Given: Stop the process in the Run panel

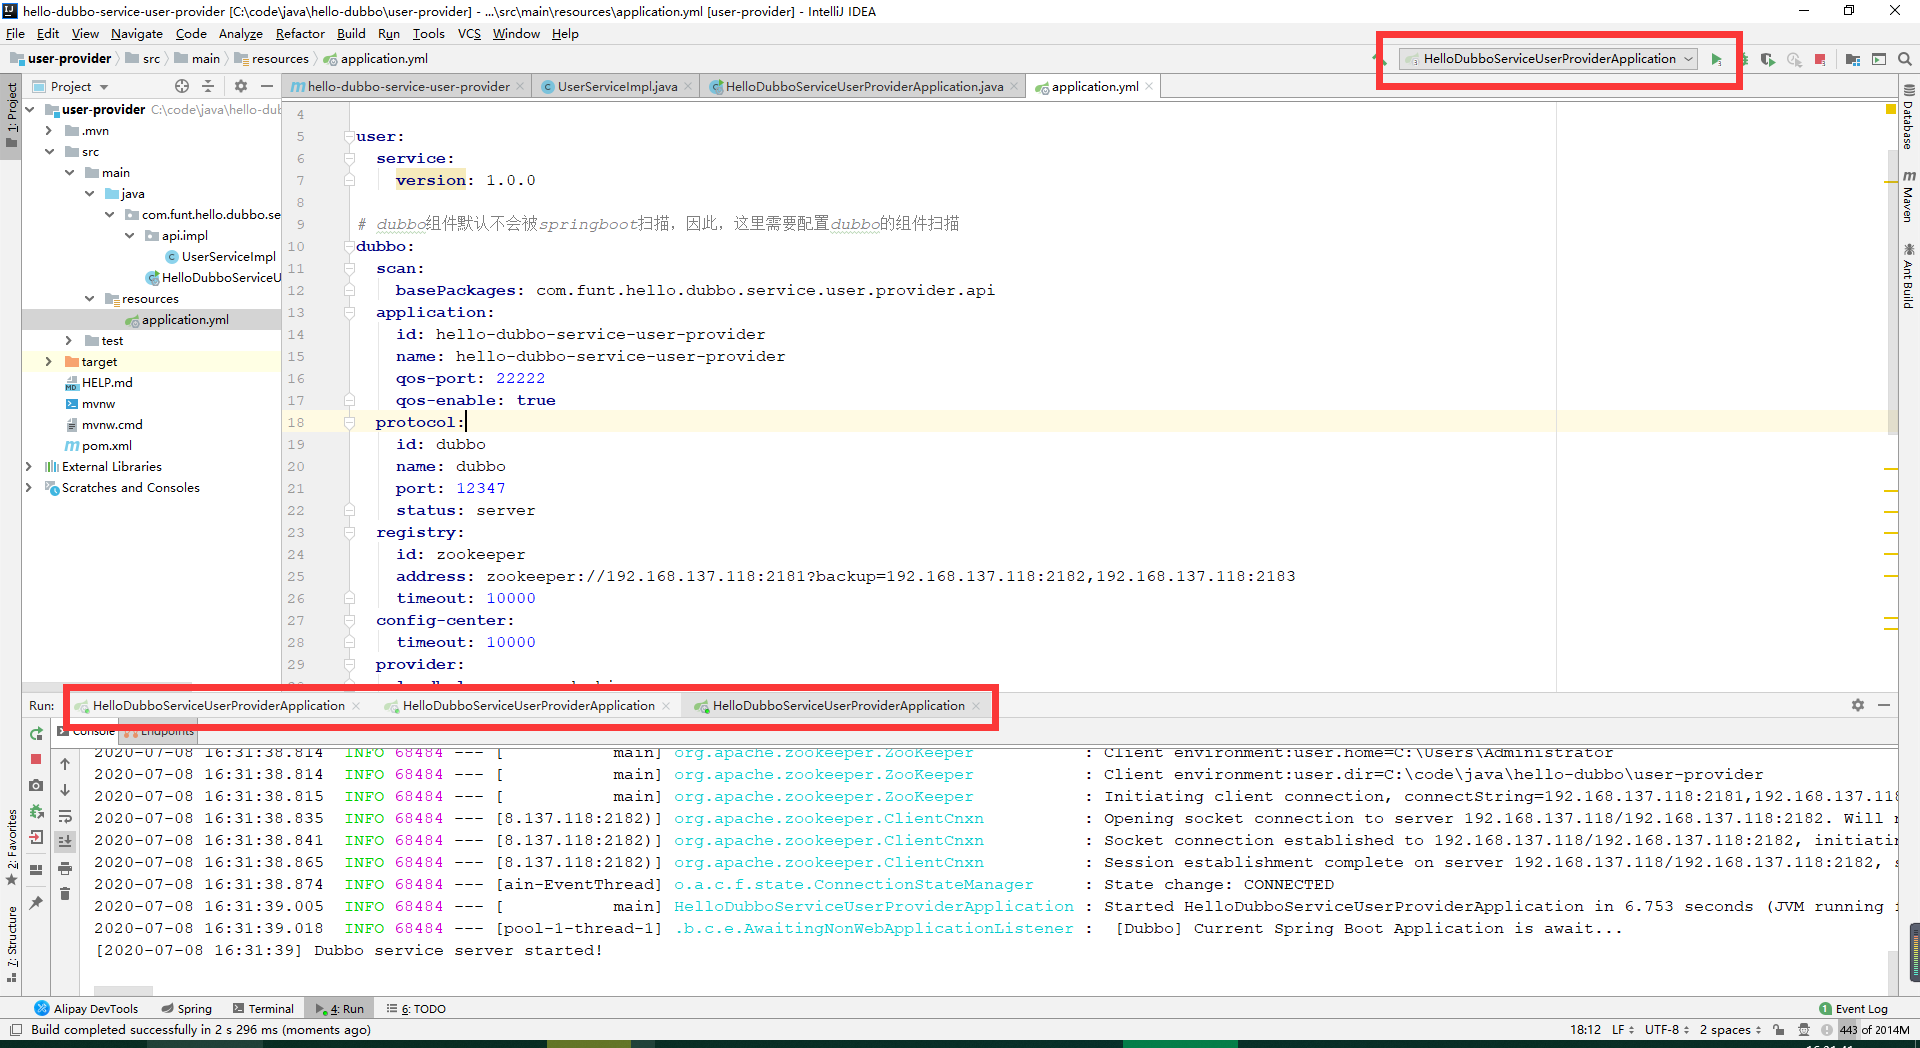Looking at the screenshot, I should [x=36, y=759].
